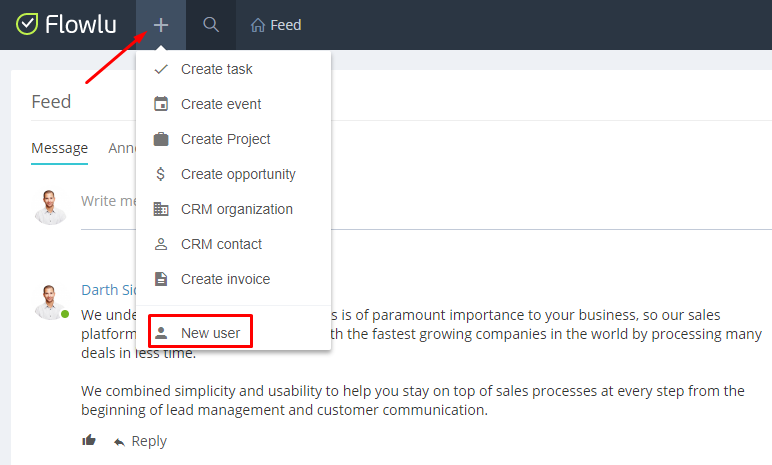This screenshot has width=772, height=465.
Task: Like the post with thumbs-up icon
Action: click(x=89, y=440)
